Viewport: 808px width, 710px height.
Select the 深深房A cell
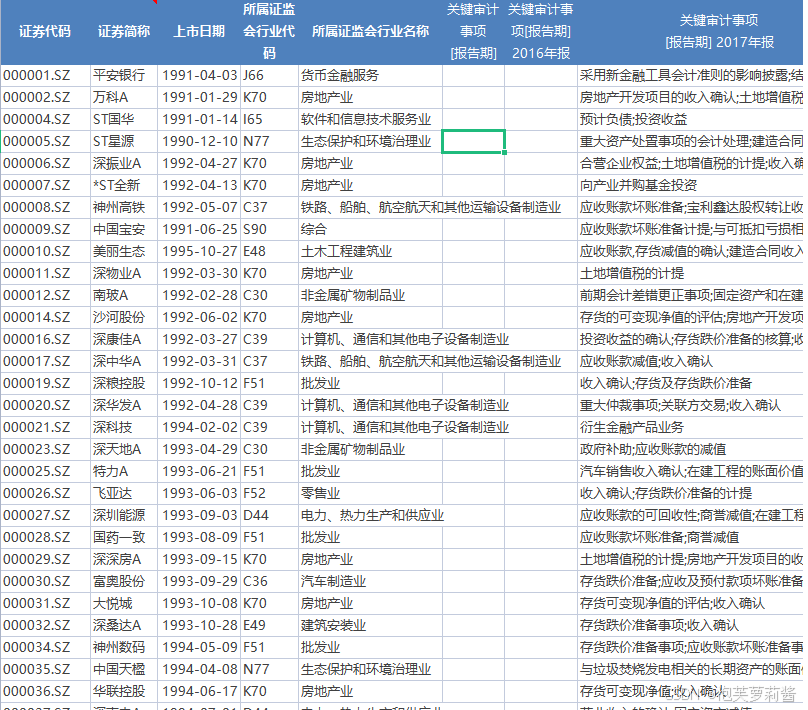coord(124,559)
